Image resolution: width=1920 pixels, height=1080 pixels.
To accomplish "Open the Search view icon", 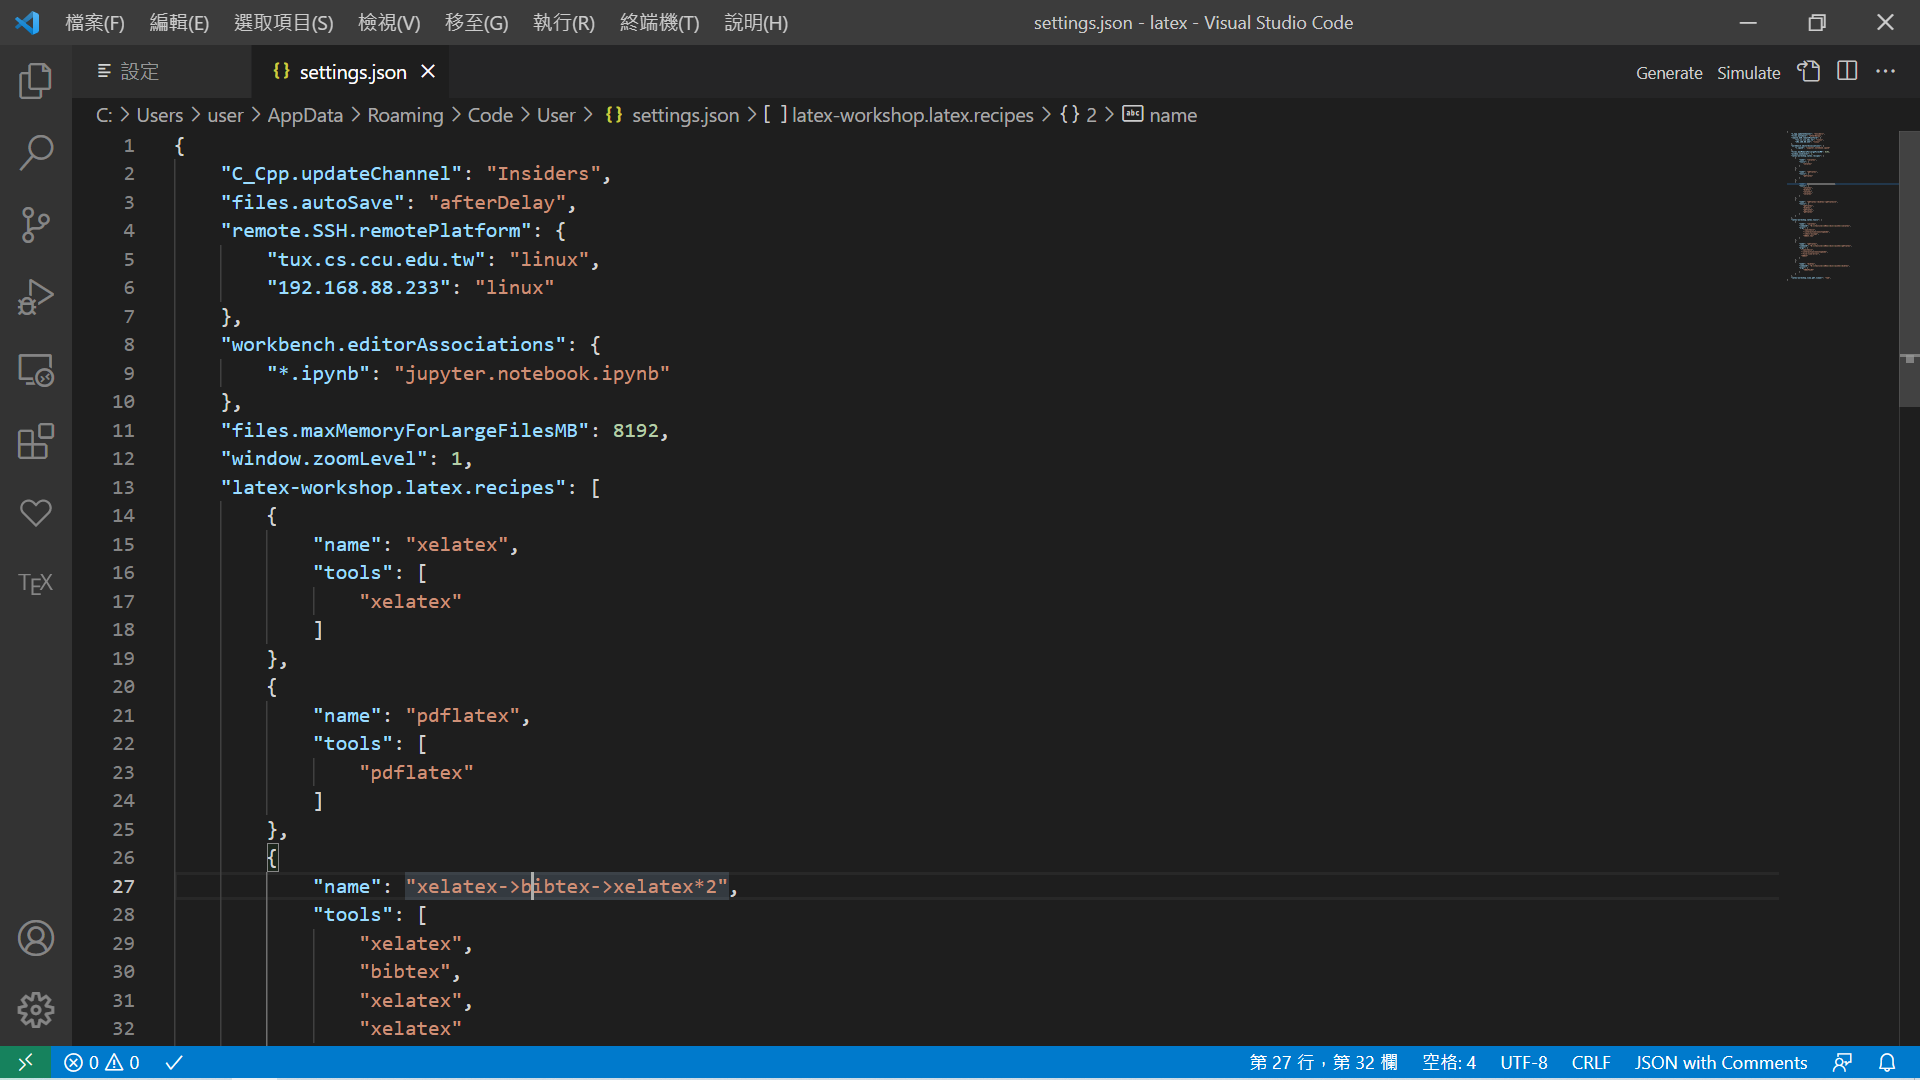I will click(36, 153).
